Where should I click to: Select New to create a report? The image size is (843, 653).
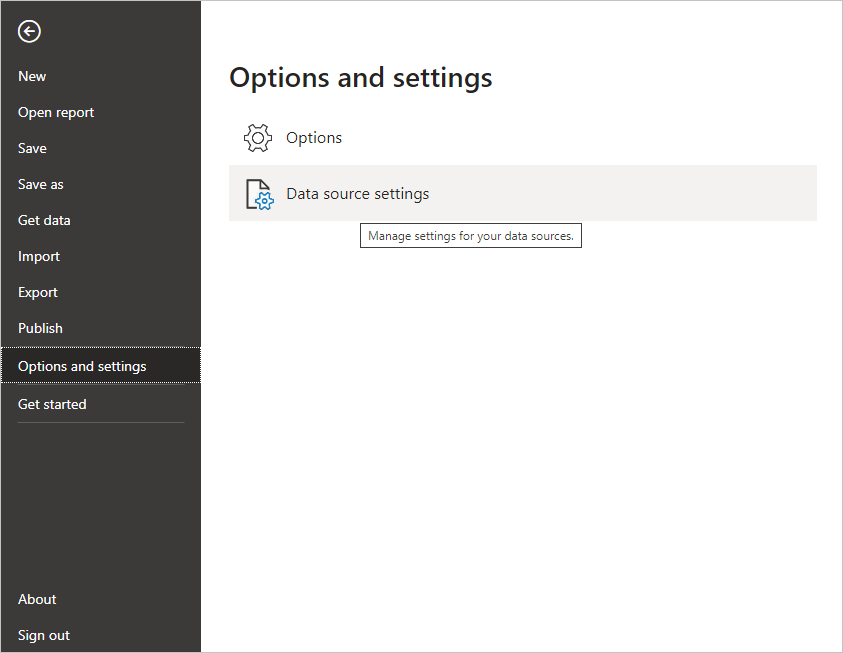click(31, 75)
